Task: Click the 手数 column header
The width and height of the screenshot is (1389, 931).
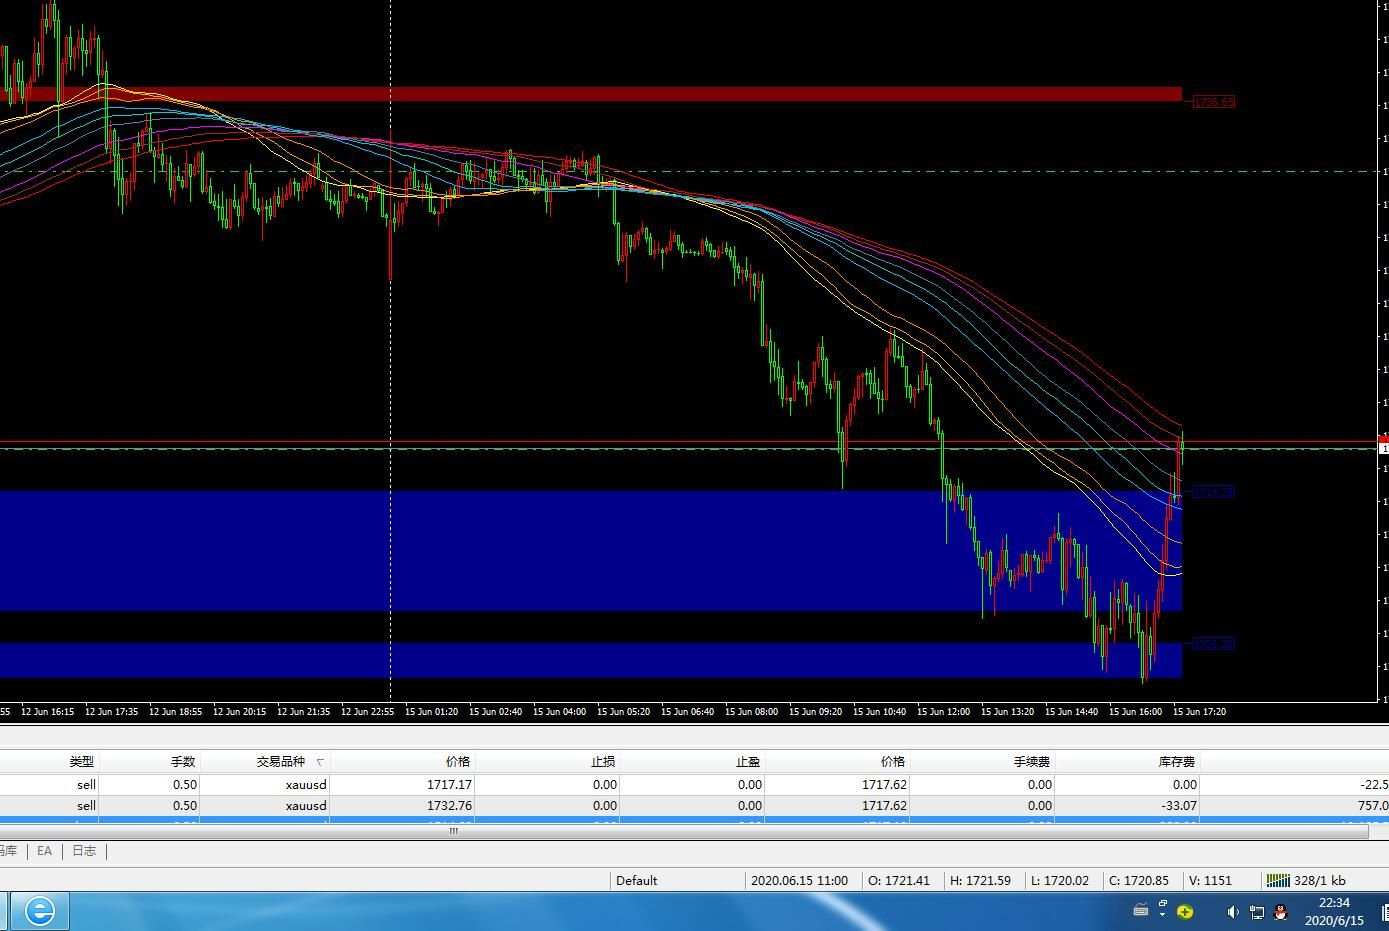Action: tap(183, 762)
